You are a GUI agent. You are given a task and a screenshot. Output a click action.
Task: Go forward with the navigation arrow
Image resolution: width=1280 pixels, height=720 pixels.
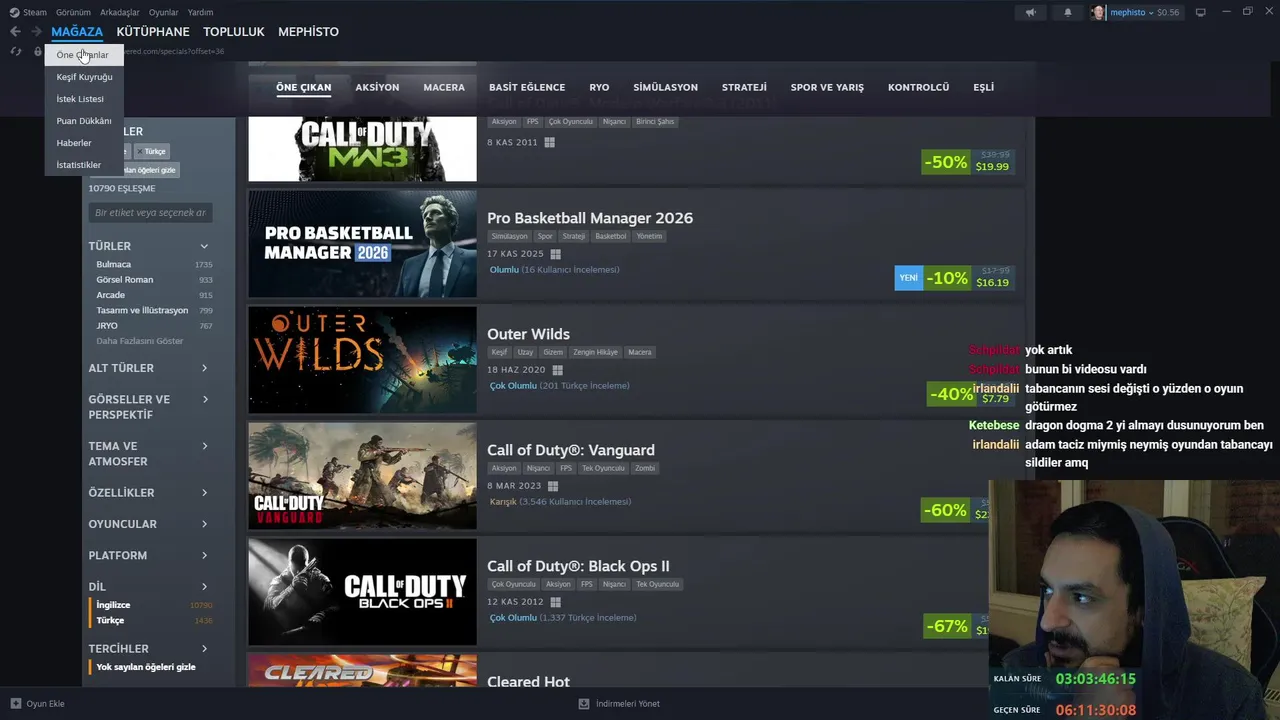(36, 32)
